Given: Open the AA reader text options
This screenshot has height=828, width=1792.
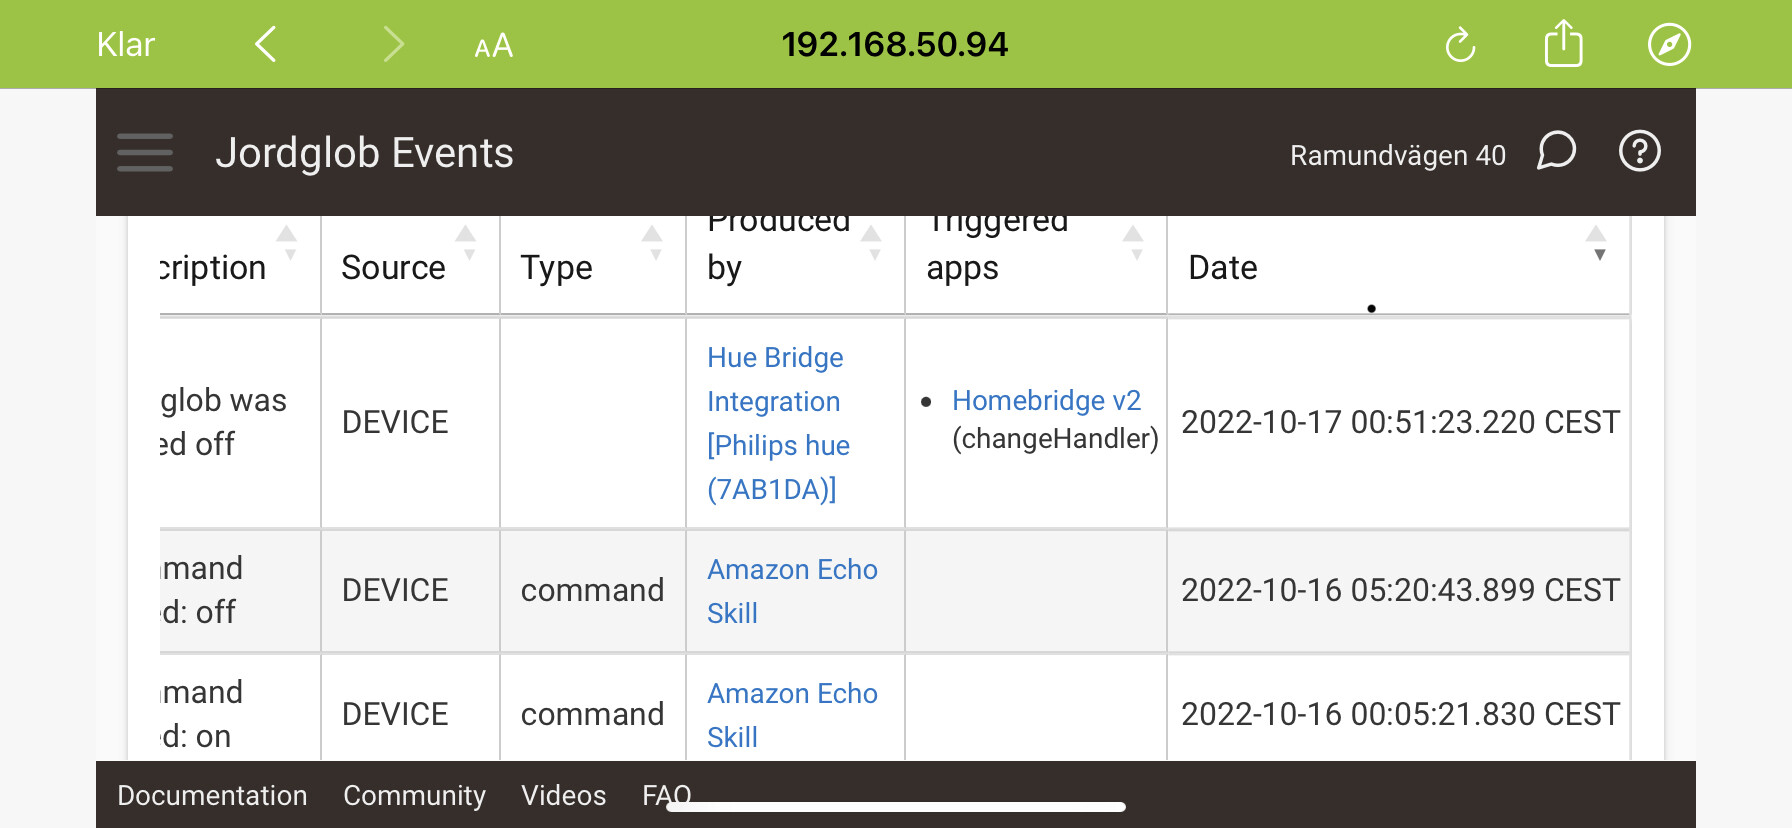Looking at the screenshot, I should (x=493, y=46).
